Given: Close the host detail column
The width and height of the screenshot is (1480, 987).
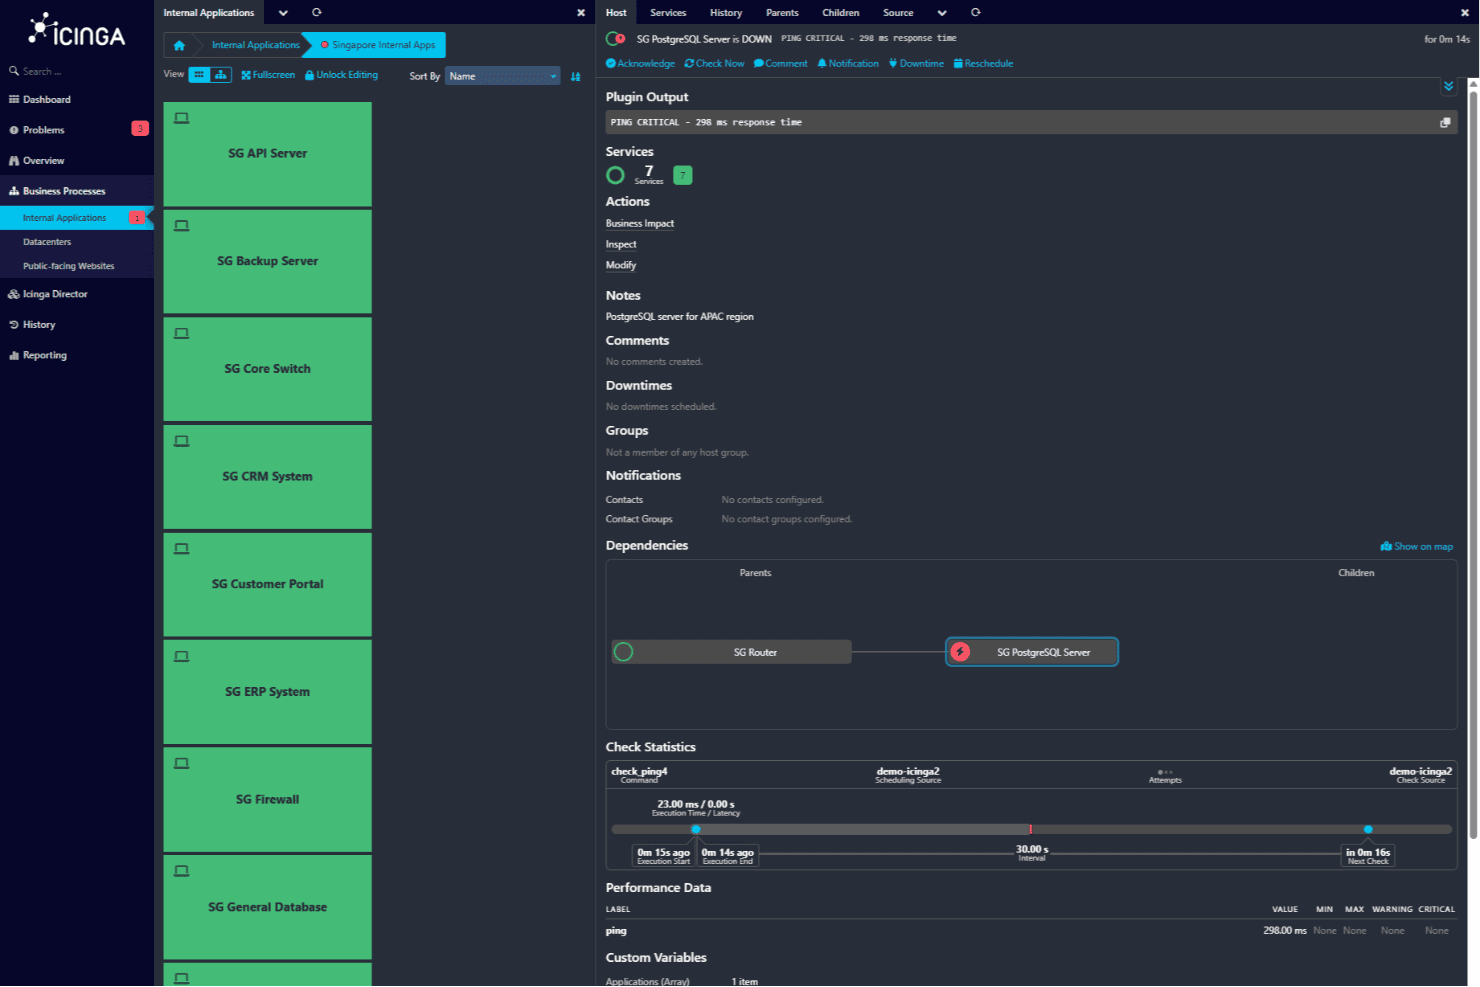Looking at the screenshot, I should click(x=1465, y=13).
